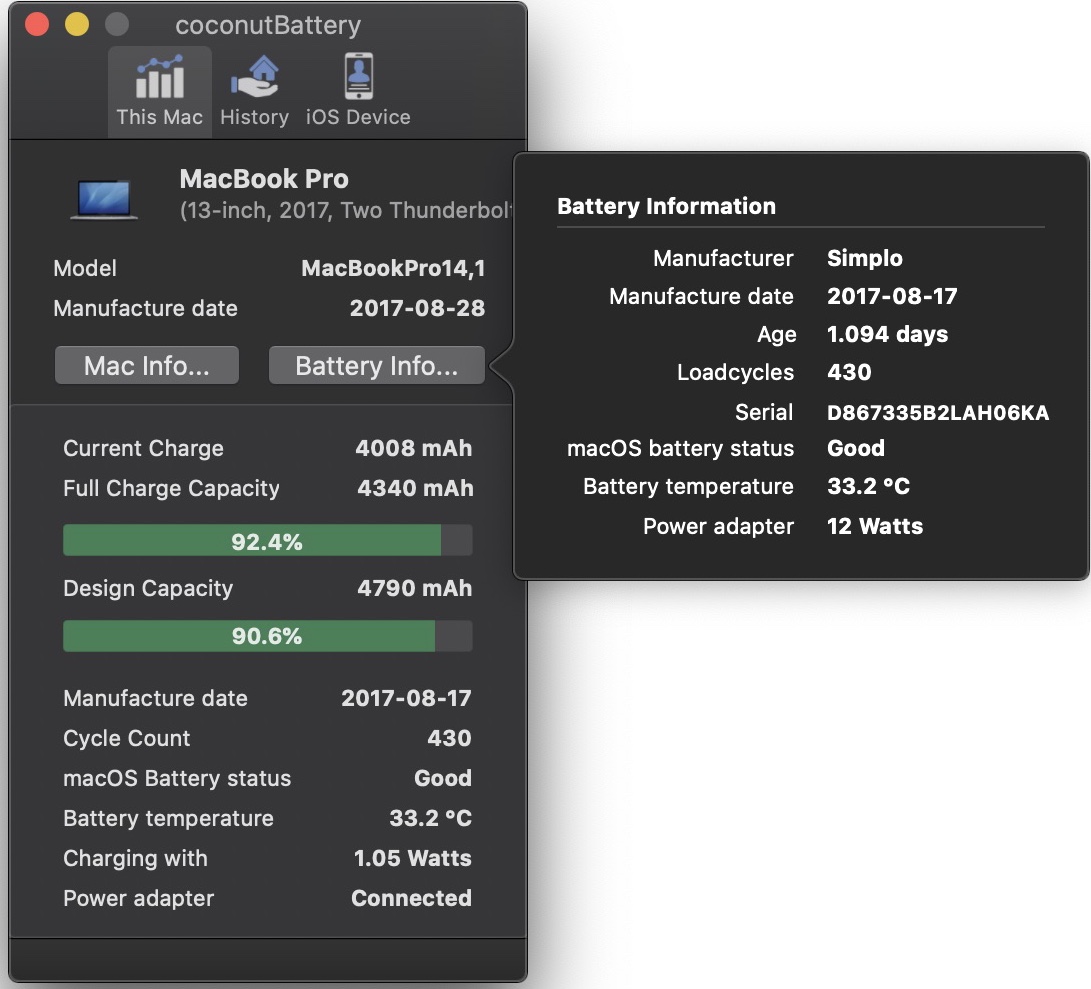Click the MacBook Pro laptop image

pyautogui.click(x=103, y=197)
